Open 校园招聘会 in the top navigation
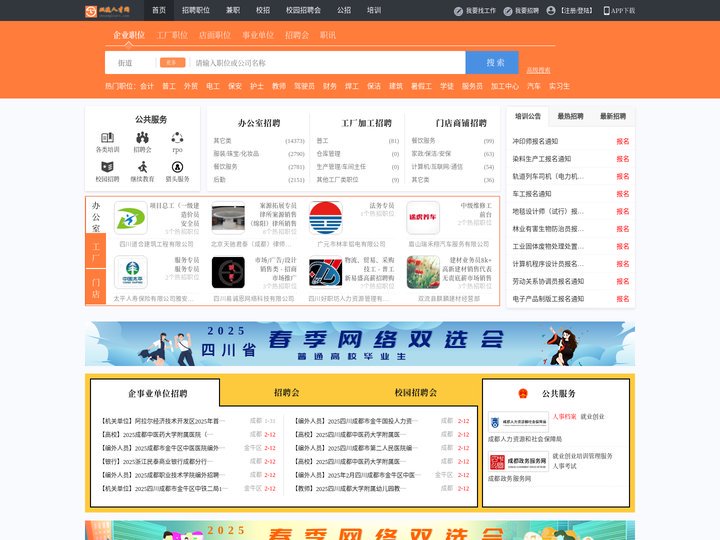 pos(304,10)
